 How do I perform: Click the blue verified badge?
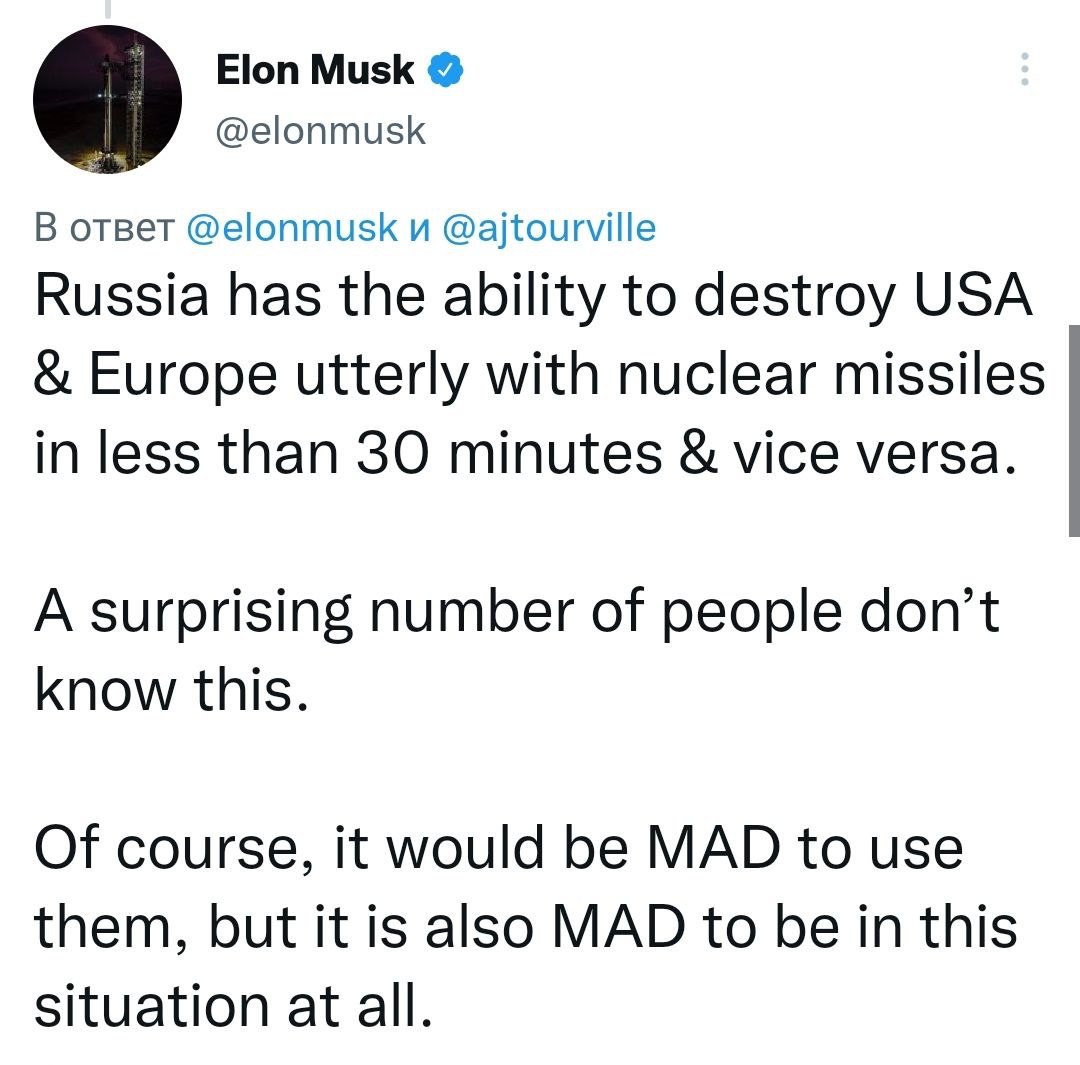[445, 70]
